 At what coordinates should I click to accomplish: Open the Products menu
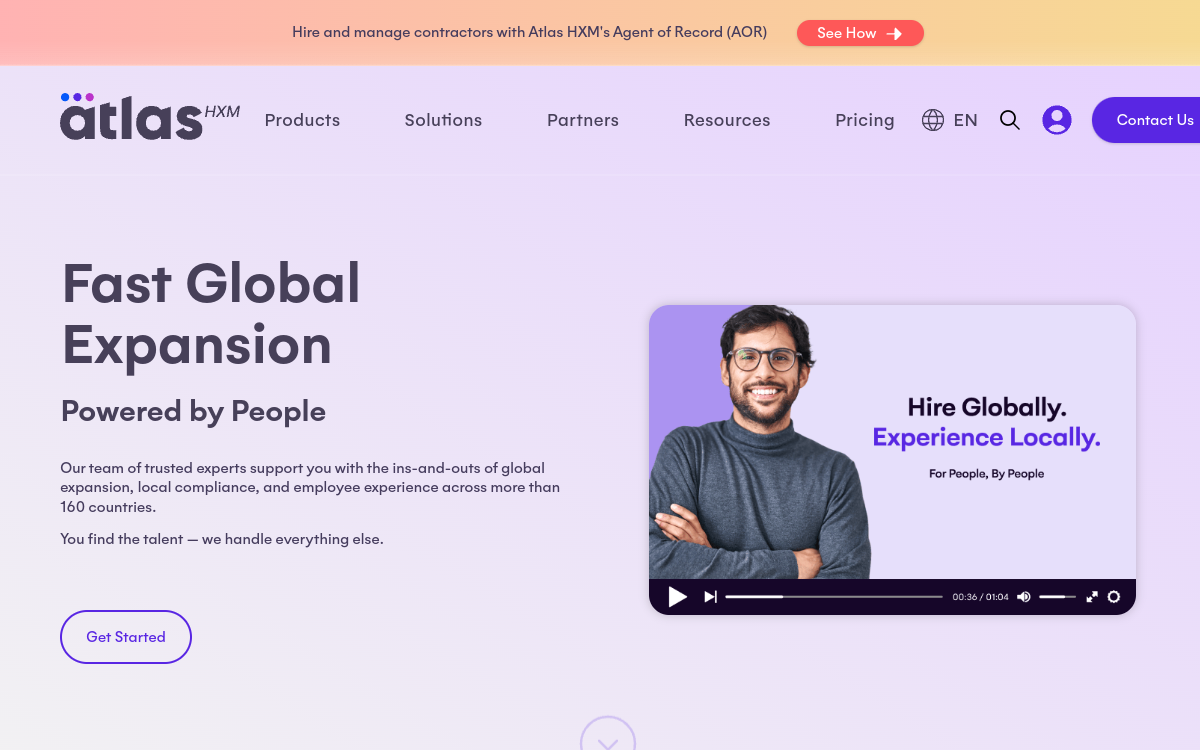(302, 120)
